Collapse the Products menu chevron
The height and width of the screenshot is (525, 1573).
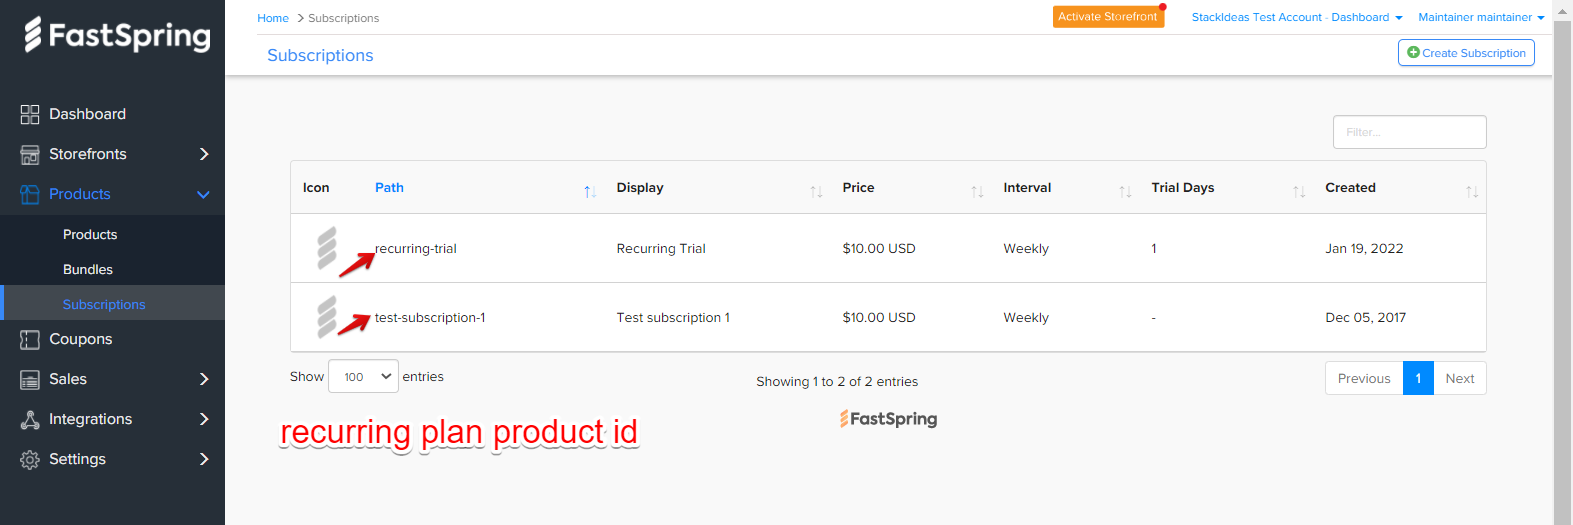click(204, 194)
